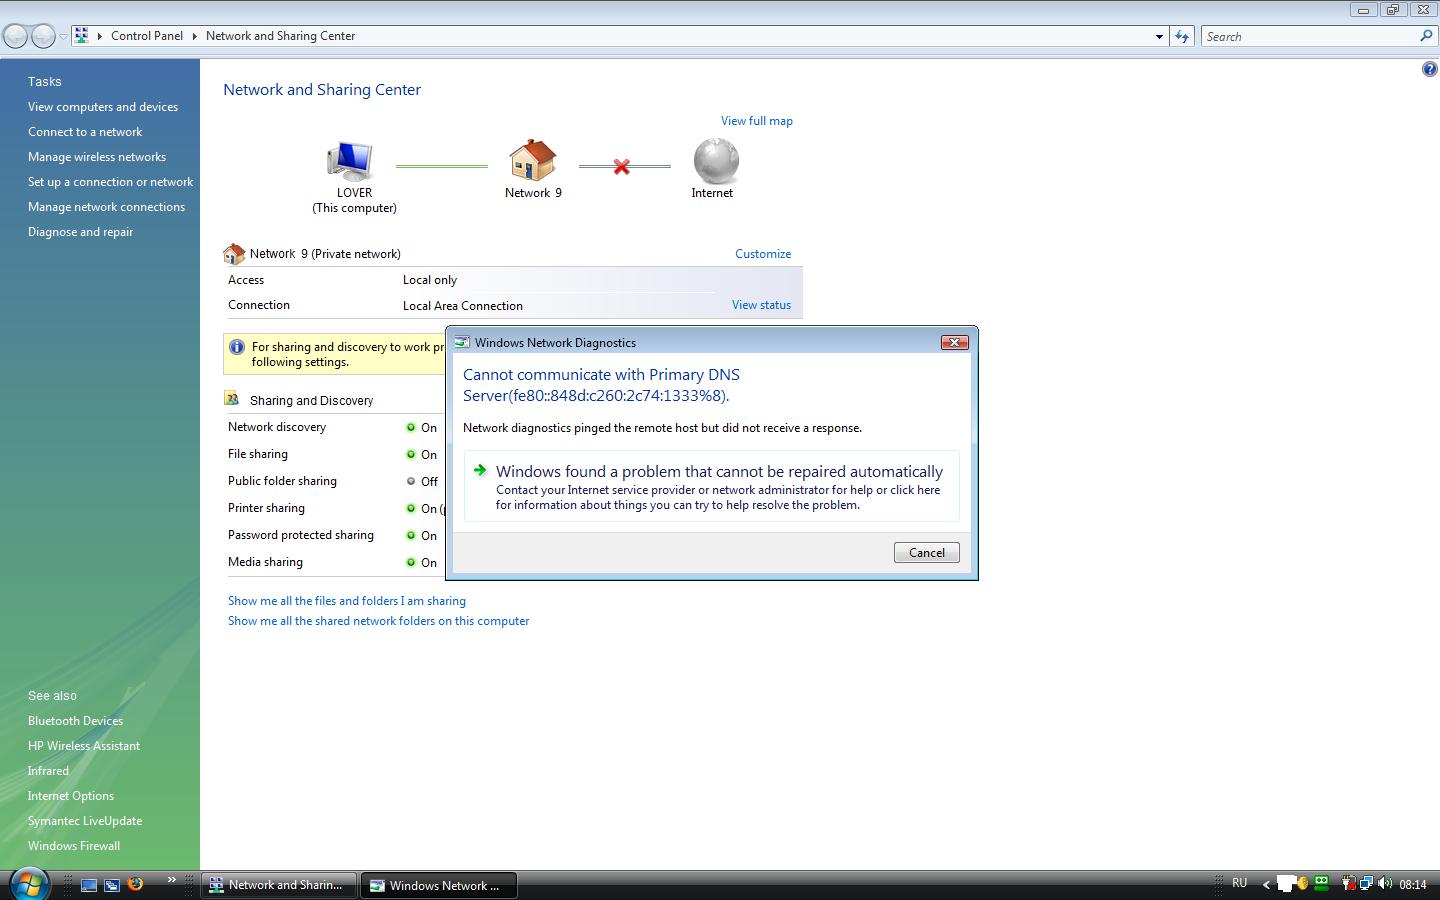Expand quick launch overflow chevron
This screenshot has height=900, width=1440.
[x=171, y=881]
